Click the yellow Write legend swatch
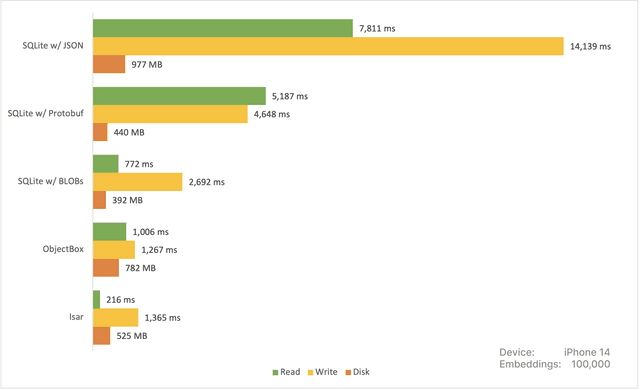This screenshot has height=390, width=640. 311,372
